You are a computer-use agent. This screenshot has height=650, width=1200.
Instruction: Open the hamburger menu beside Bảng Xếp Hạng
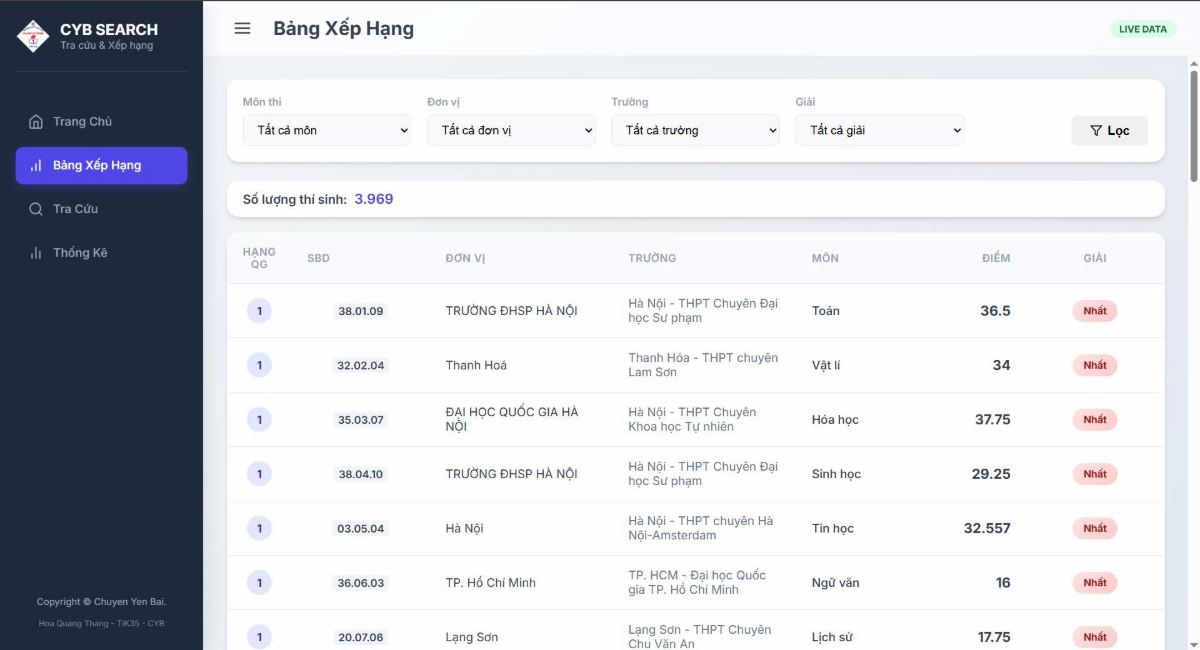[x=241, y=28]
